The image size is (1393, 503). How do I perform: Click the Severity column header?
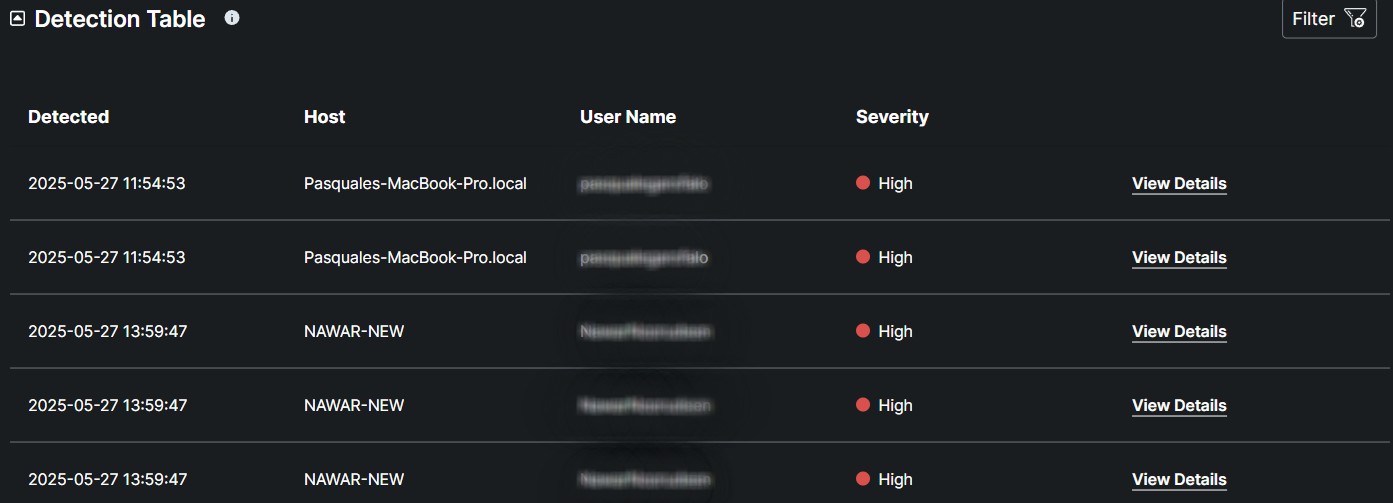pos(892,117)
